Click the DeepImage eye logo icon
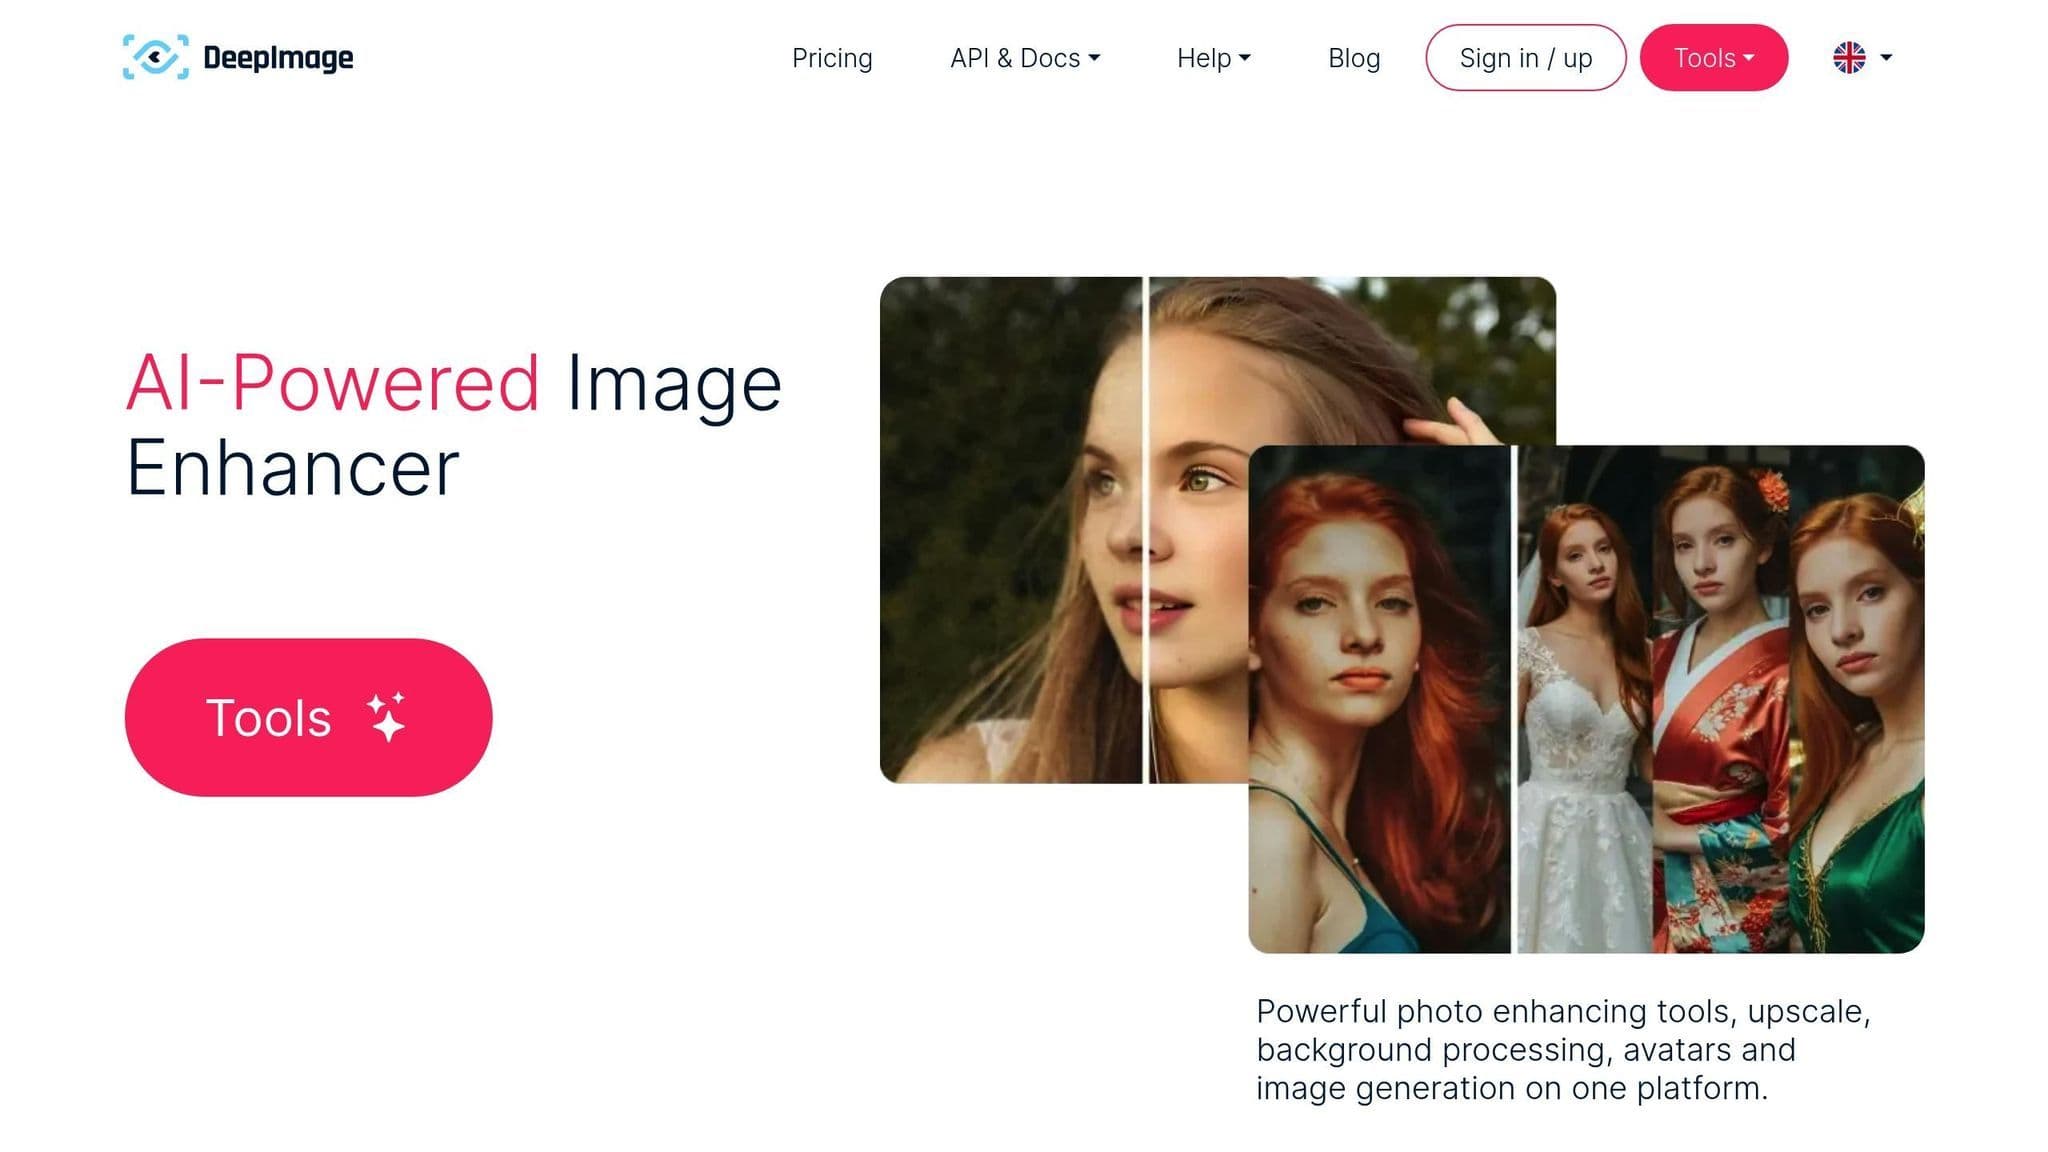Viewport: 2048px width, 1152px height. click(155, 57)
